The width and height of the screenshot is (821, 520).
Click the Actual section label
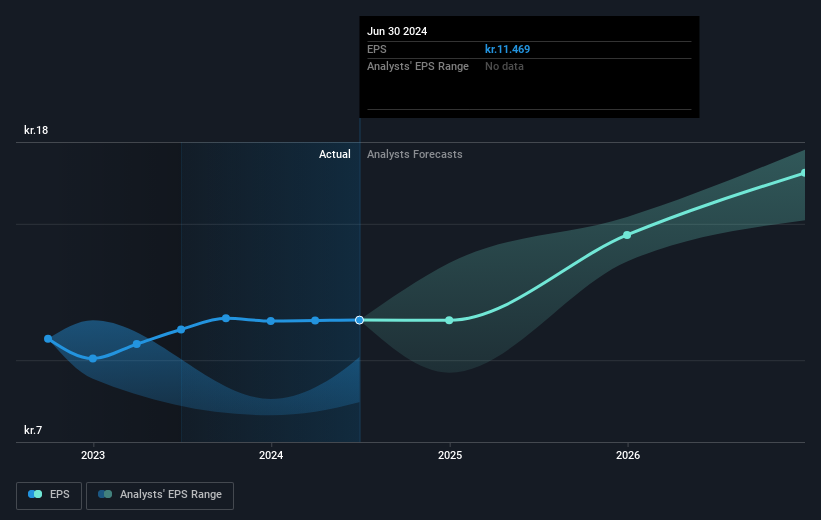point(335,154)
